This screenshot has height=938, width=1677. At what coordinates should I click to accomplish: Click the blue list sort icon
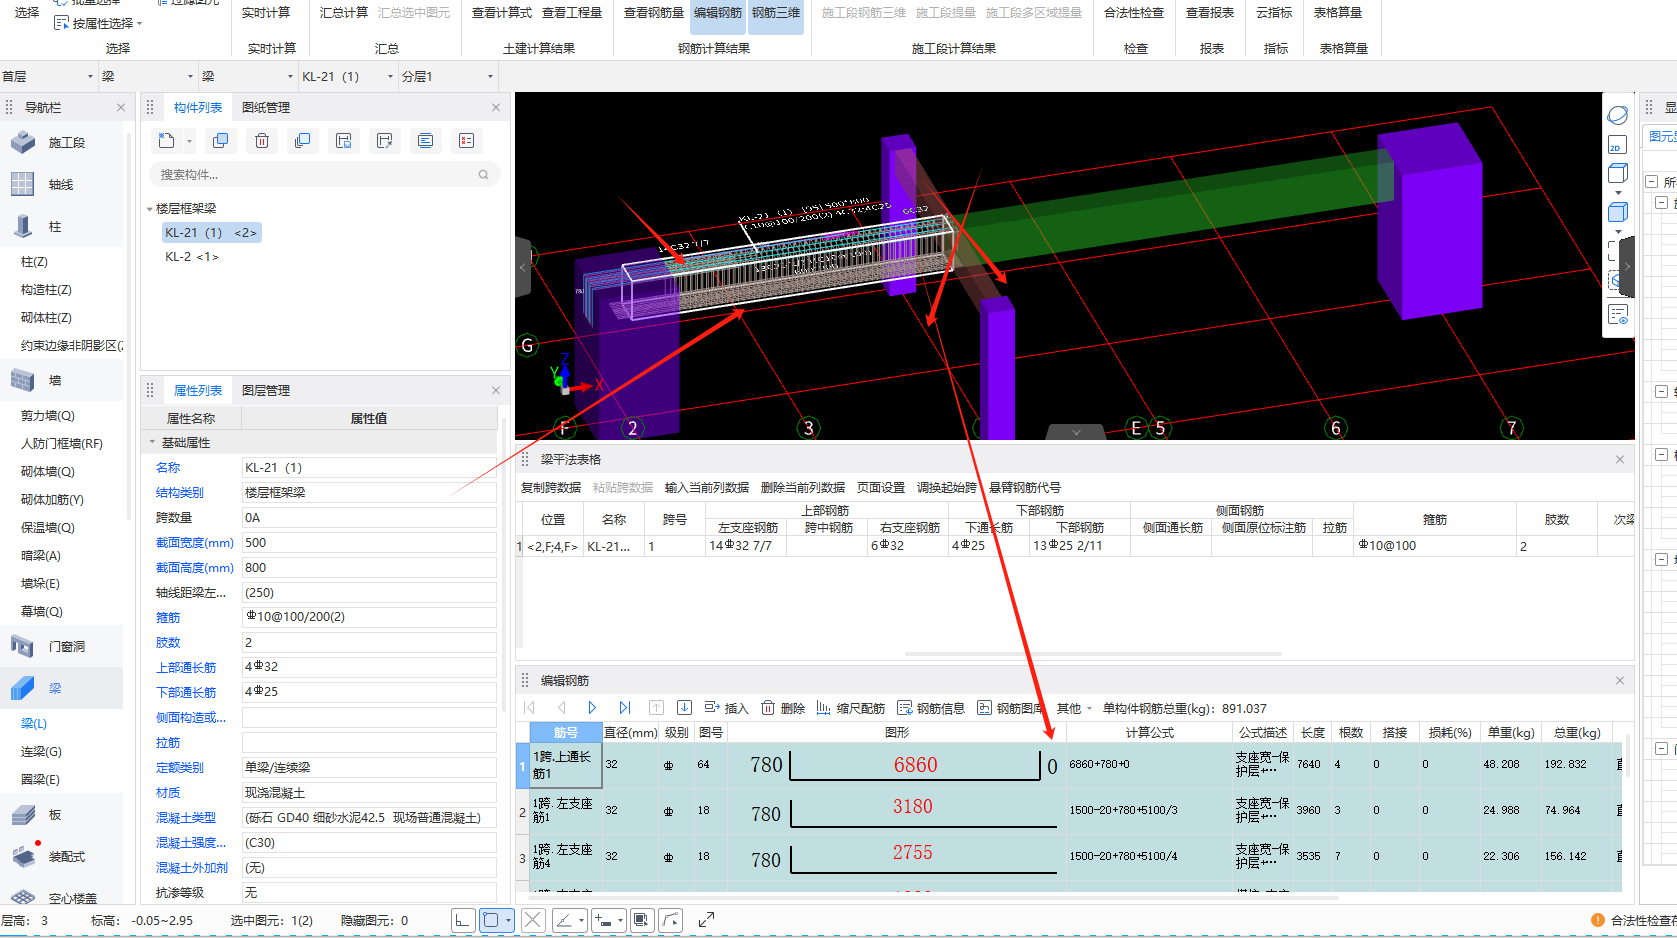click(x=425, y=141)
